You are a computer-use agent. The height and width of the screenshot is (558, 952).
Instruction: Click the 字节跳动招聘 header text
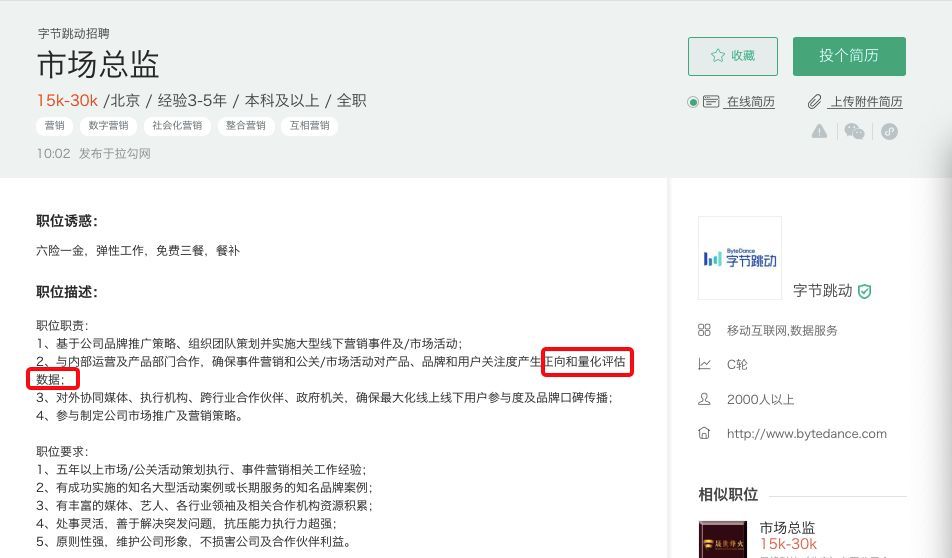click(x=73, y=33)
